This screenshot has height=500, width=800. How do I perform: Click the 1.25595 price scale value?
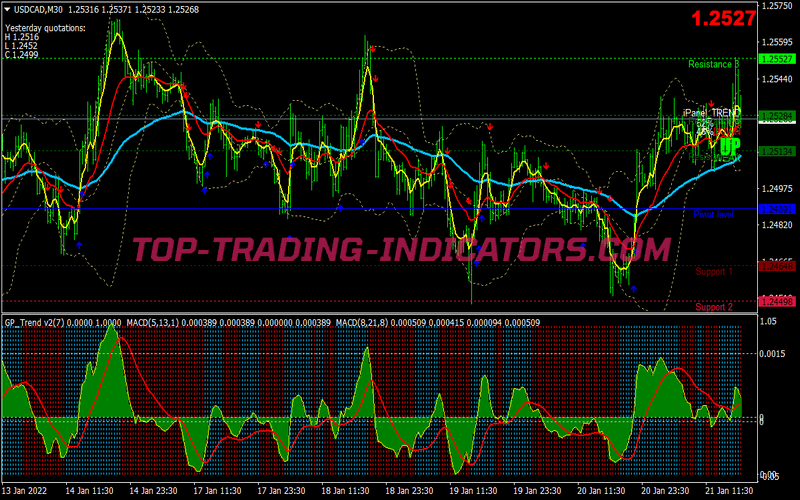pos(777,42)
